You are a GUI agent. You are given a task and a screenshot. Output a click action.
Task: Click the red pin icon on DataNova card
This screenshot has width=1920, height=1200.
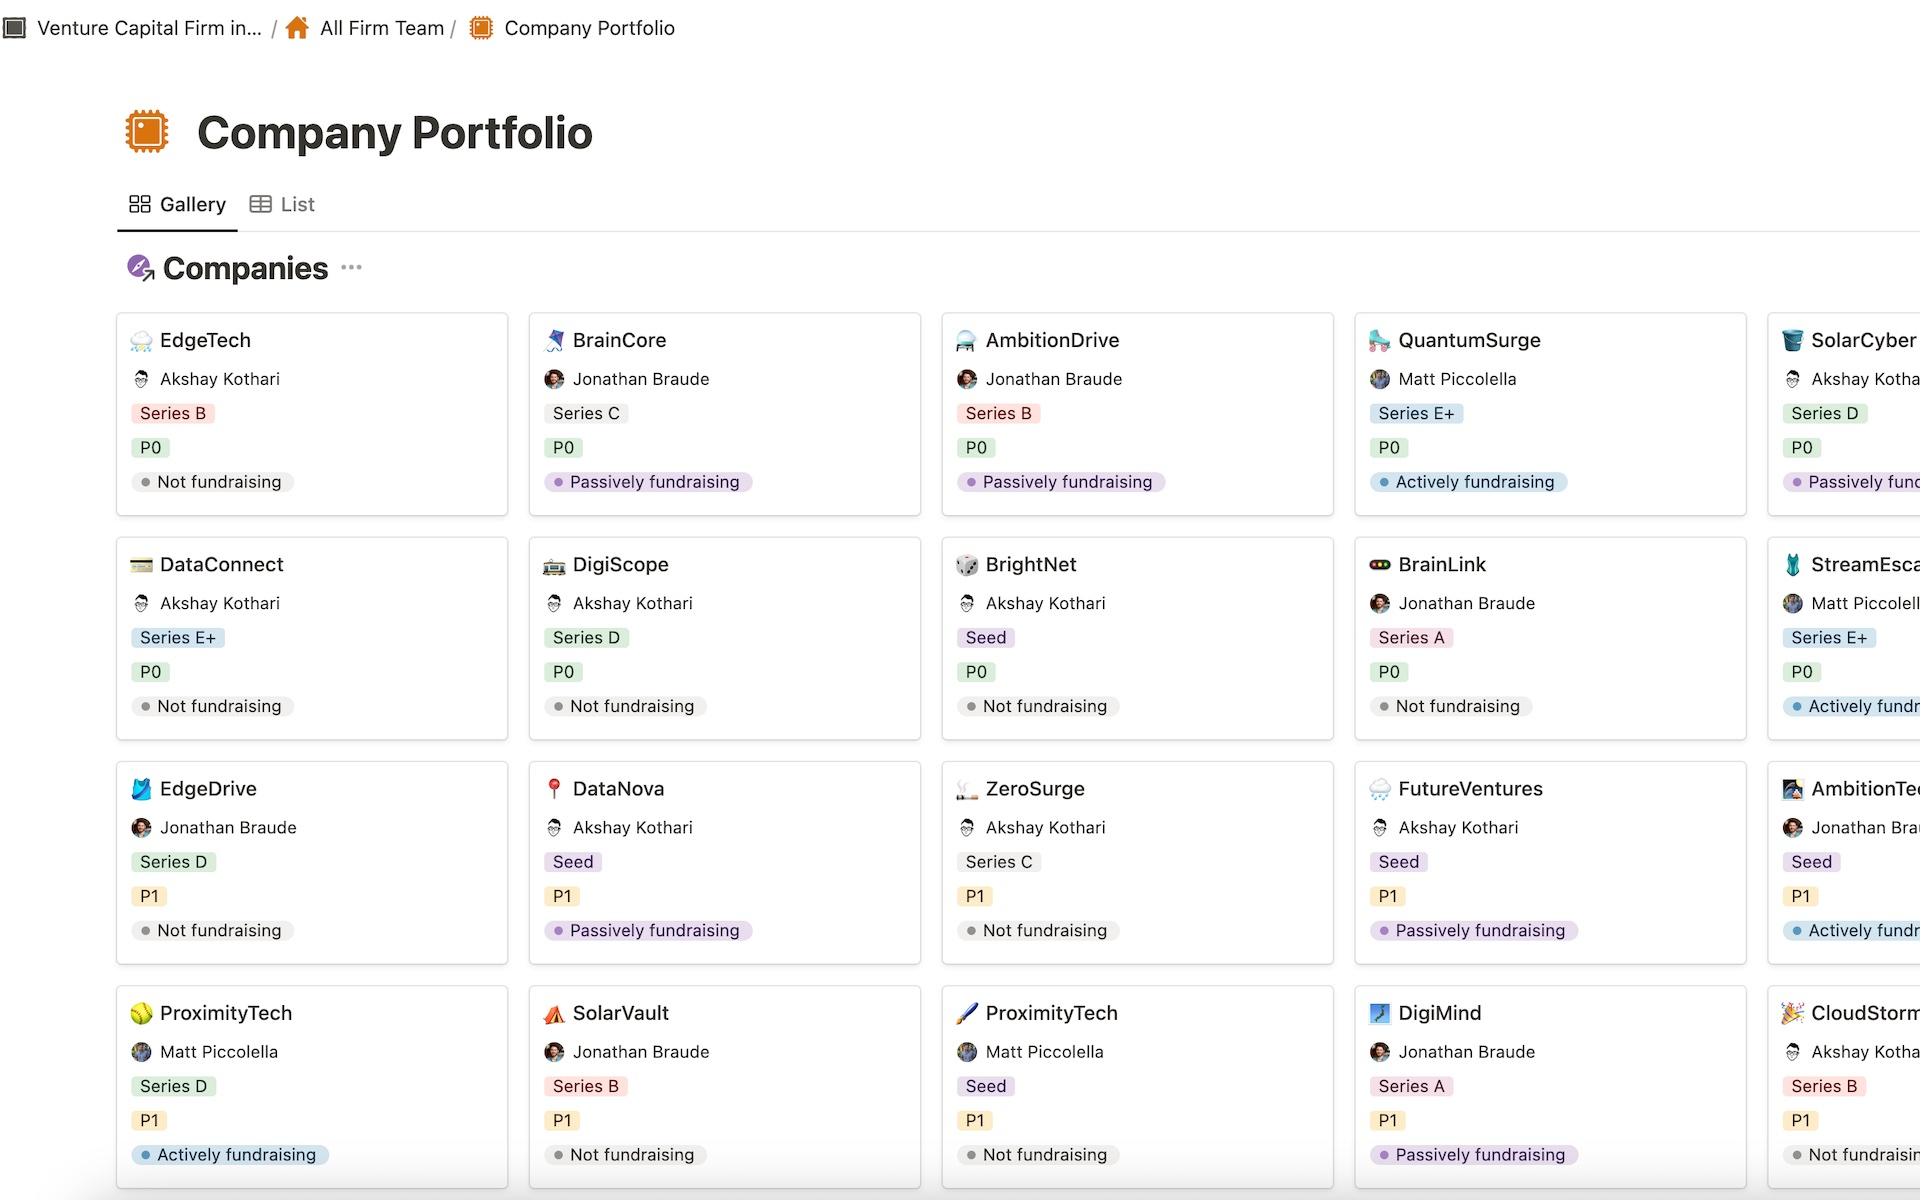click(x=554, y=788)
